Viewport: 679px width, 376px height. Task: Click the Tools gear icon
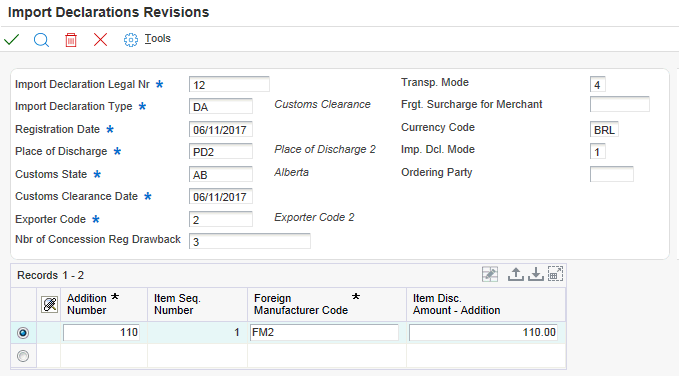tap(130, 40)
